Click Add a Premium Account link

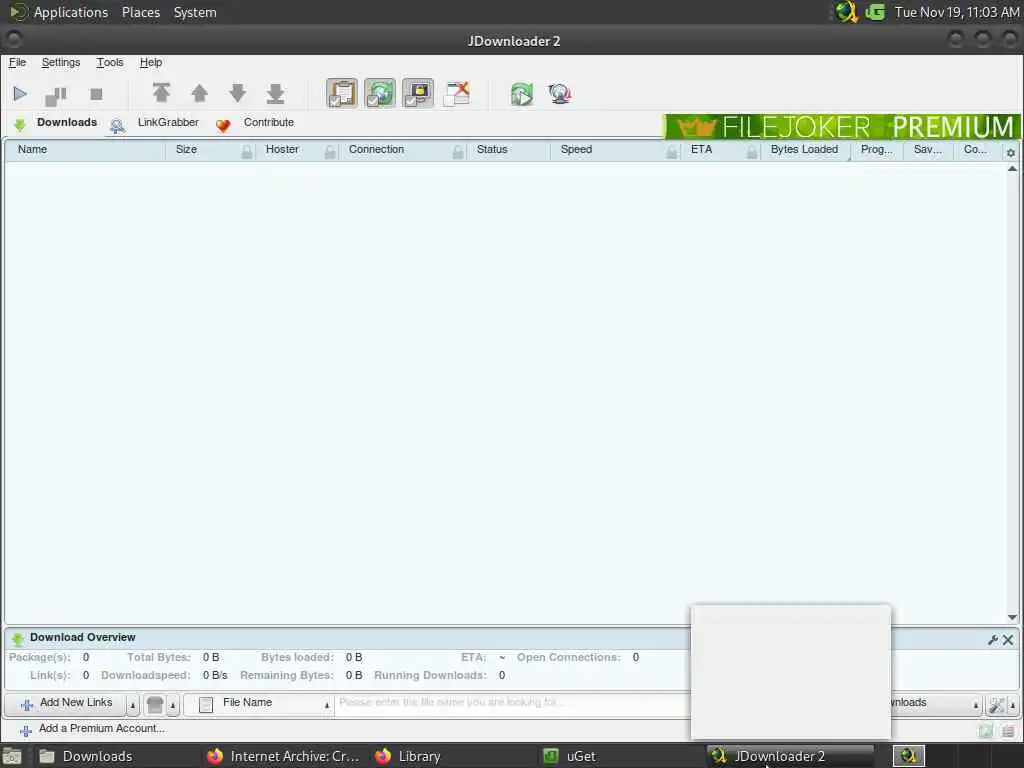pyautogui.click(x=93, y=729)
